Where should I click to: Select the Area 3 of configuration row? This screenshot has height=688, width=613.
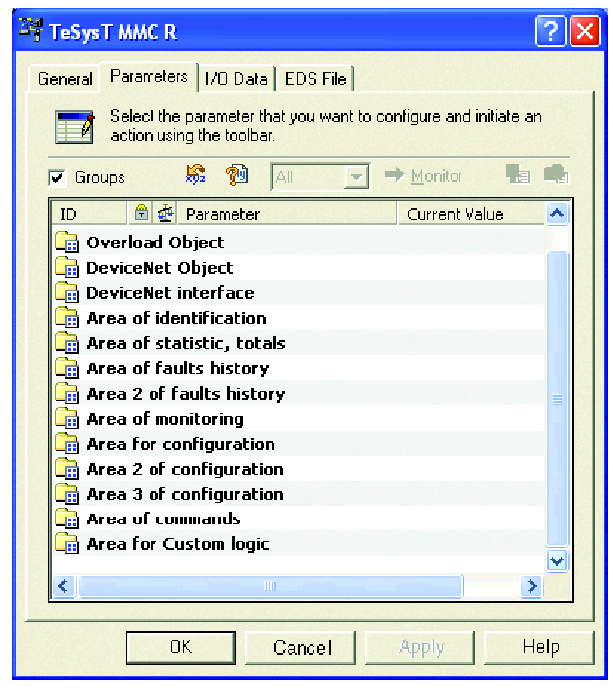pos(298,494)
